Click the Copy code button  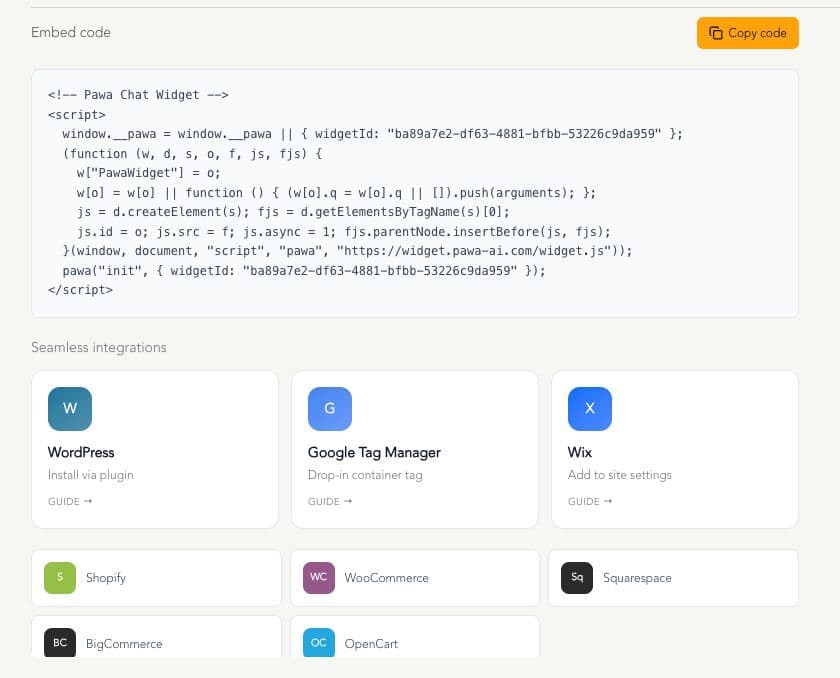pos(747,33)
